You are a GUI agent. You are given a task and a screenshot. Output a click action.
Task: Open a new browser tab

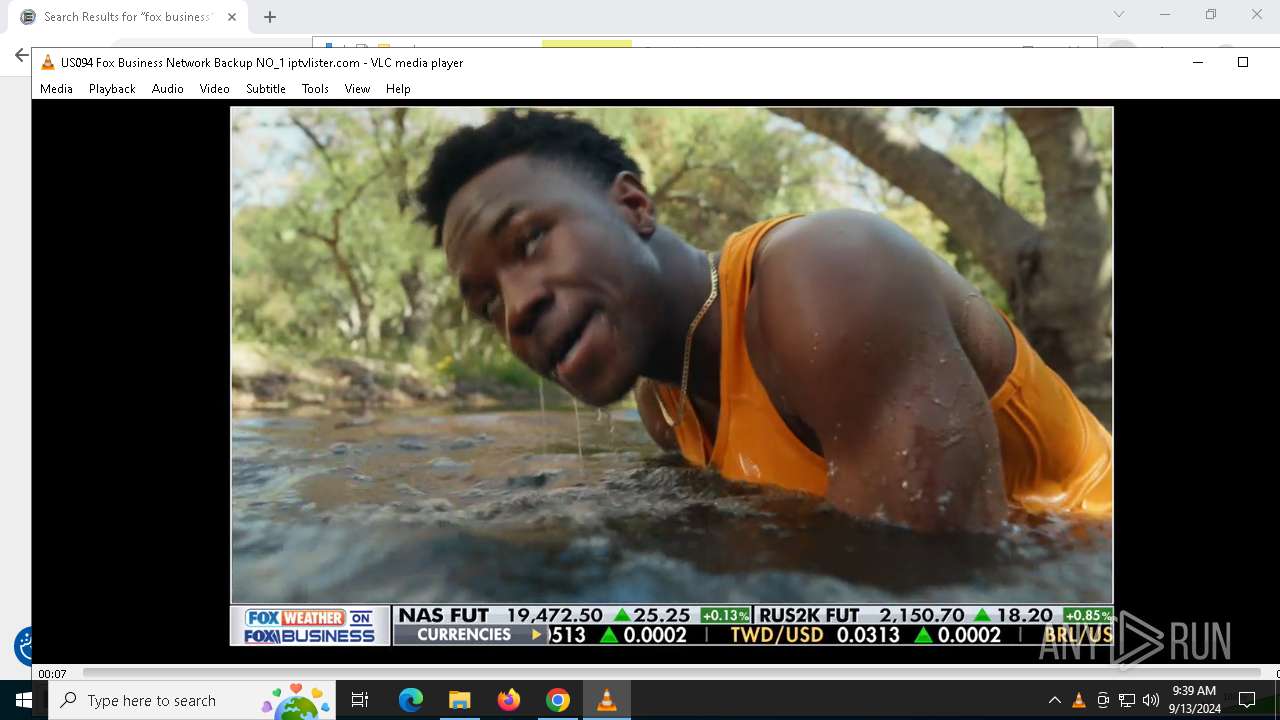point(270,17)
